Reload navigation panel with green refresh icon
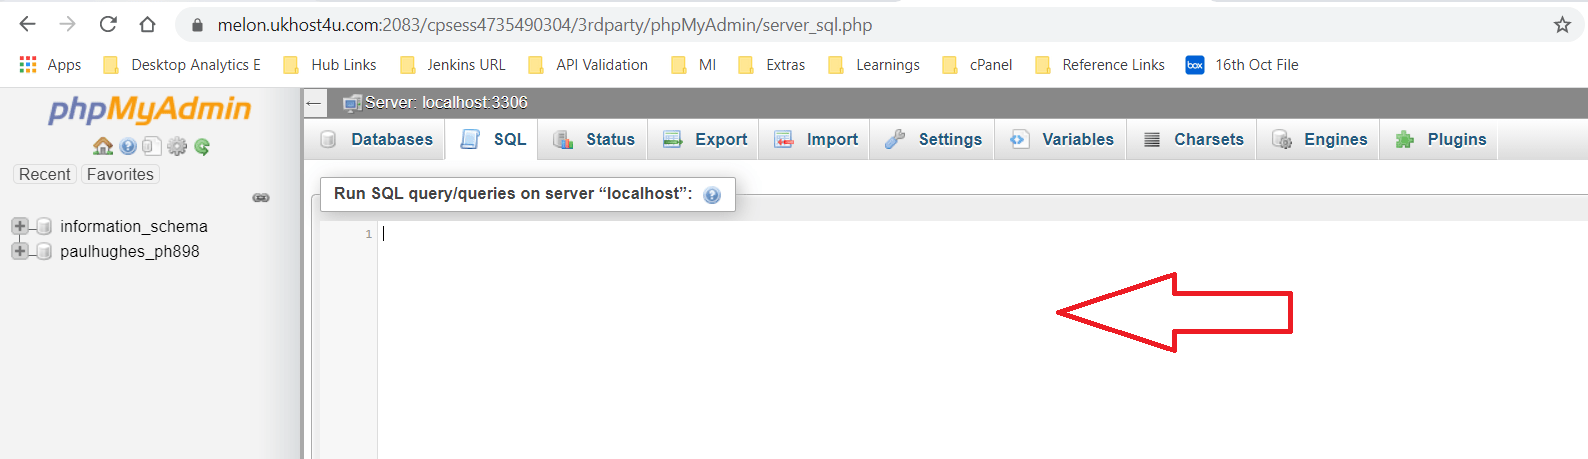The image size is (1588, 459). pos(202,147)
